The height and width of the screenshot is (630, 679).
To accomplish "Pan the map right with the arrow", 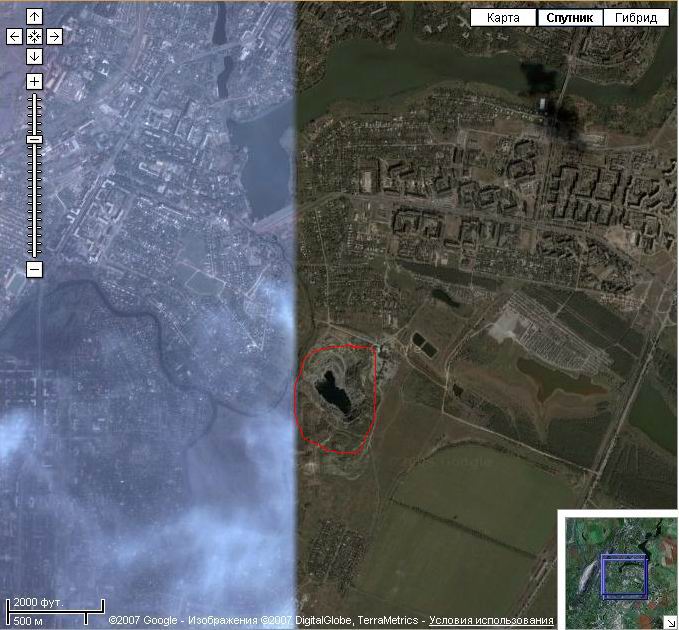I will 54,36.
